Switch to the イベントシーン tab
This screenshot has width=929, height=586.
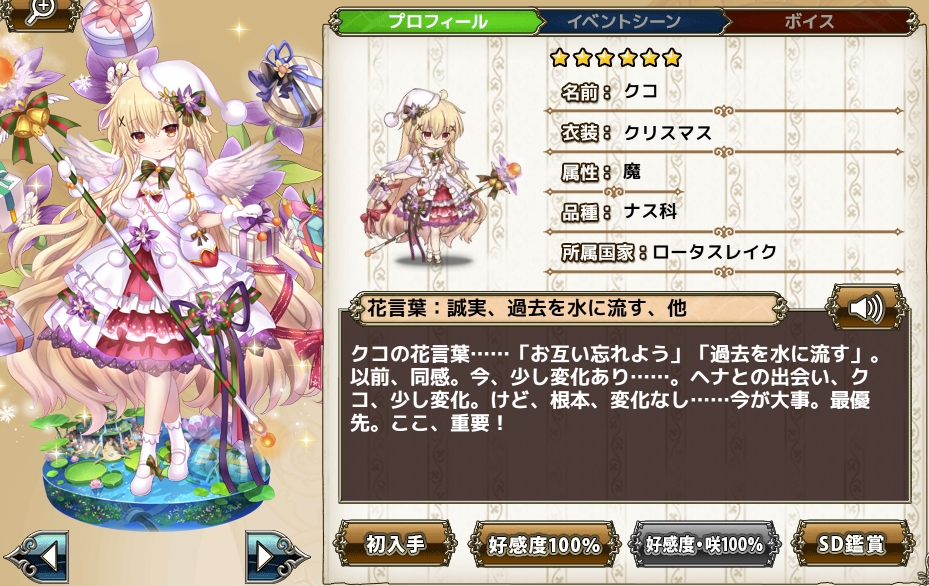pos(624,22)
